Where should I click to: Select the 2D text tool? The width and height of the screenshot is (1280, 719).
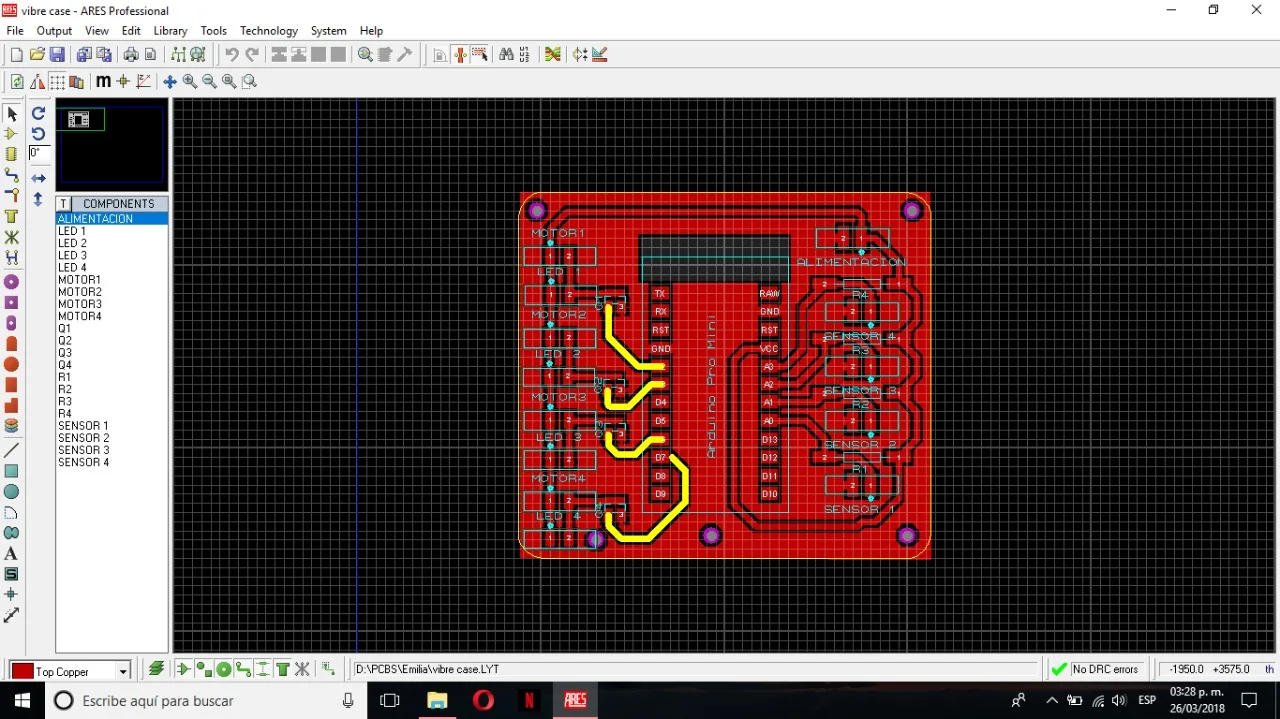[x=12, y=554]
